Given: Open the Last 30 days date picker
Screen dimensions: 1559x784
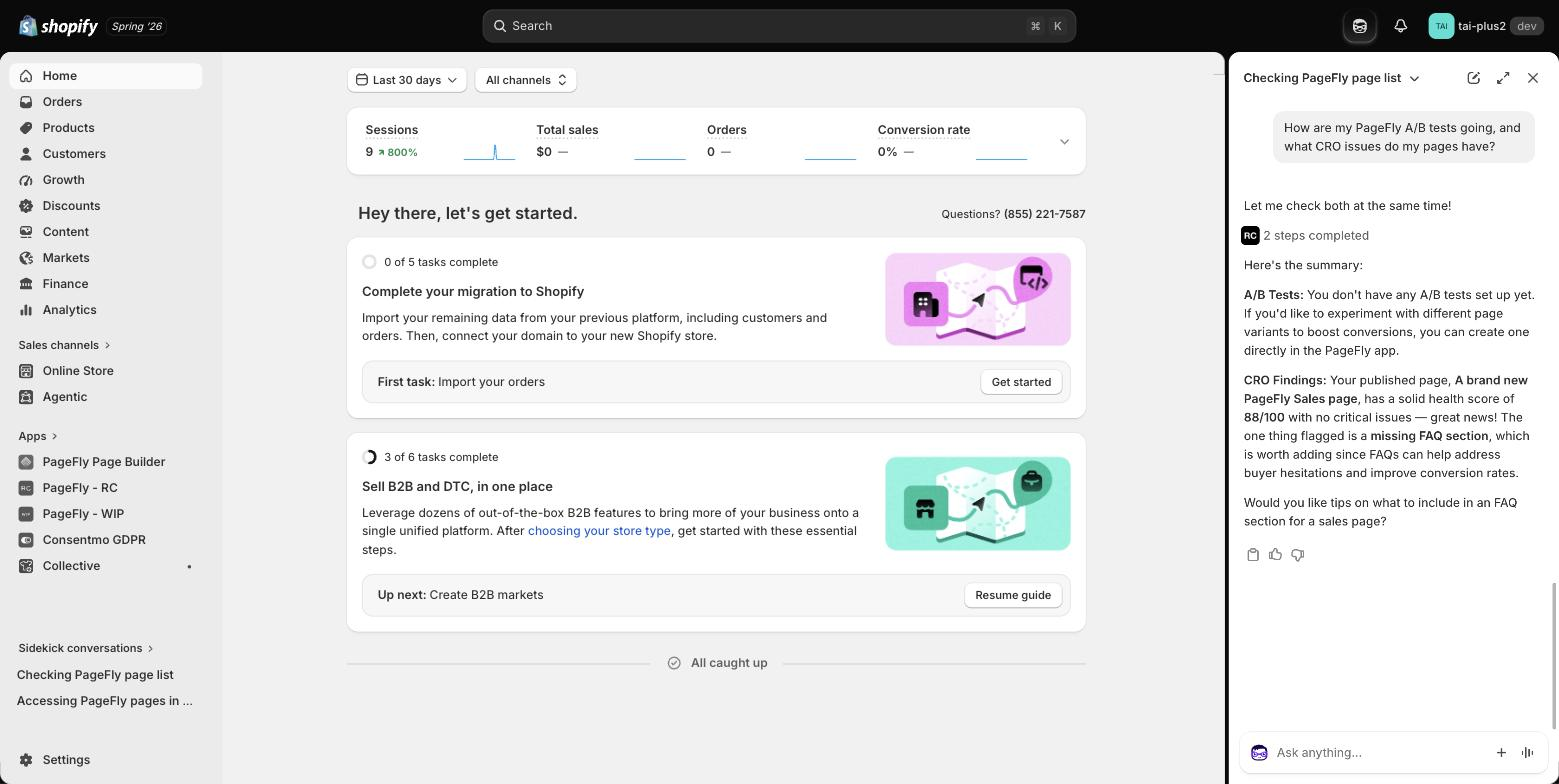Looking at the screenshot, I should (x=407, y=80).
